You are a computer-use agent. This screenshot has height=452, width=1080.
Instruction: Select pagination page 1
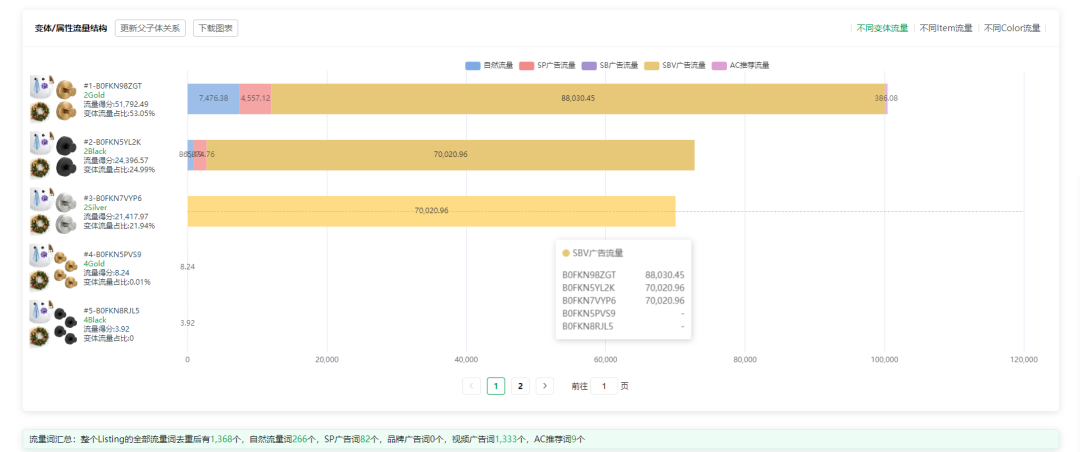(496, 386)
